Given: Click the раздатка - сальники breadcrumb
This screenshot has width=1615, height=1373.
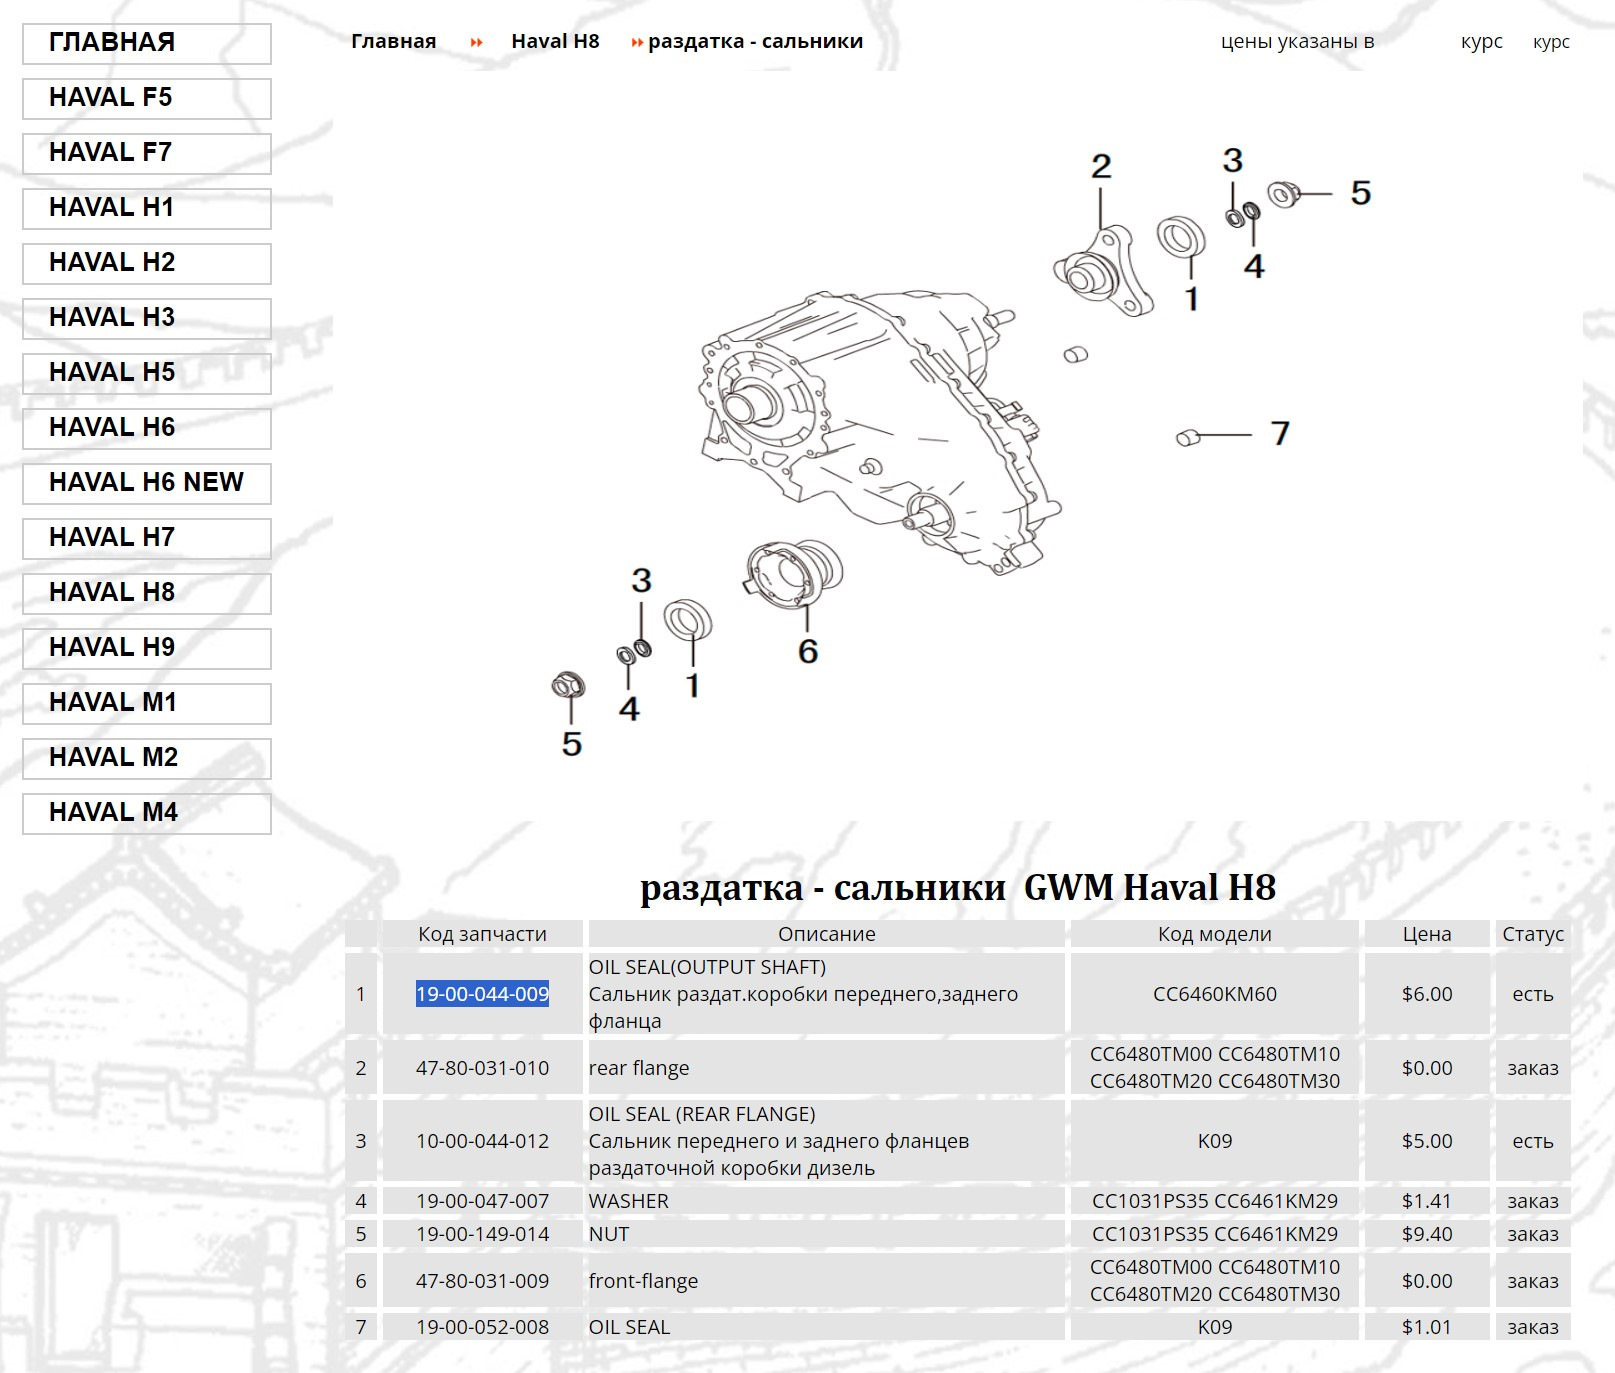Looking at the screenshot, I should (755, 41).
